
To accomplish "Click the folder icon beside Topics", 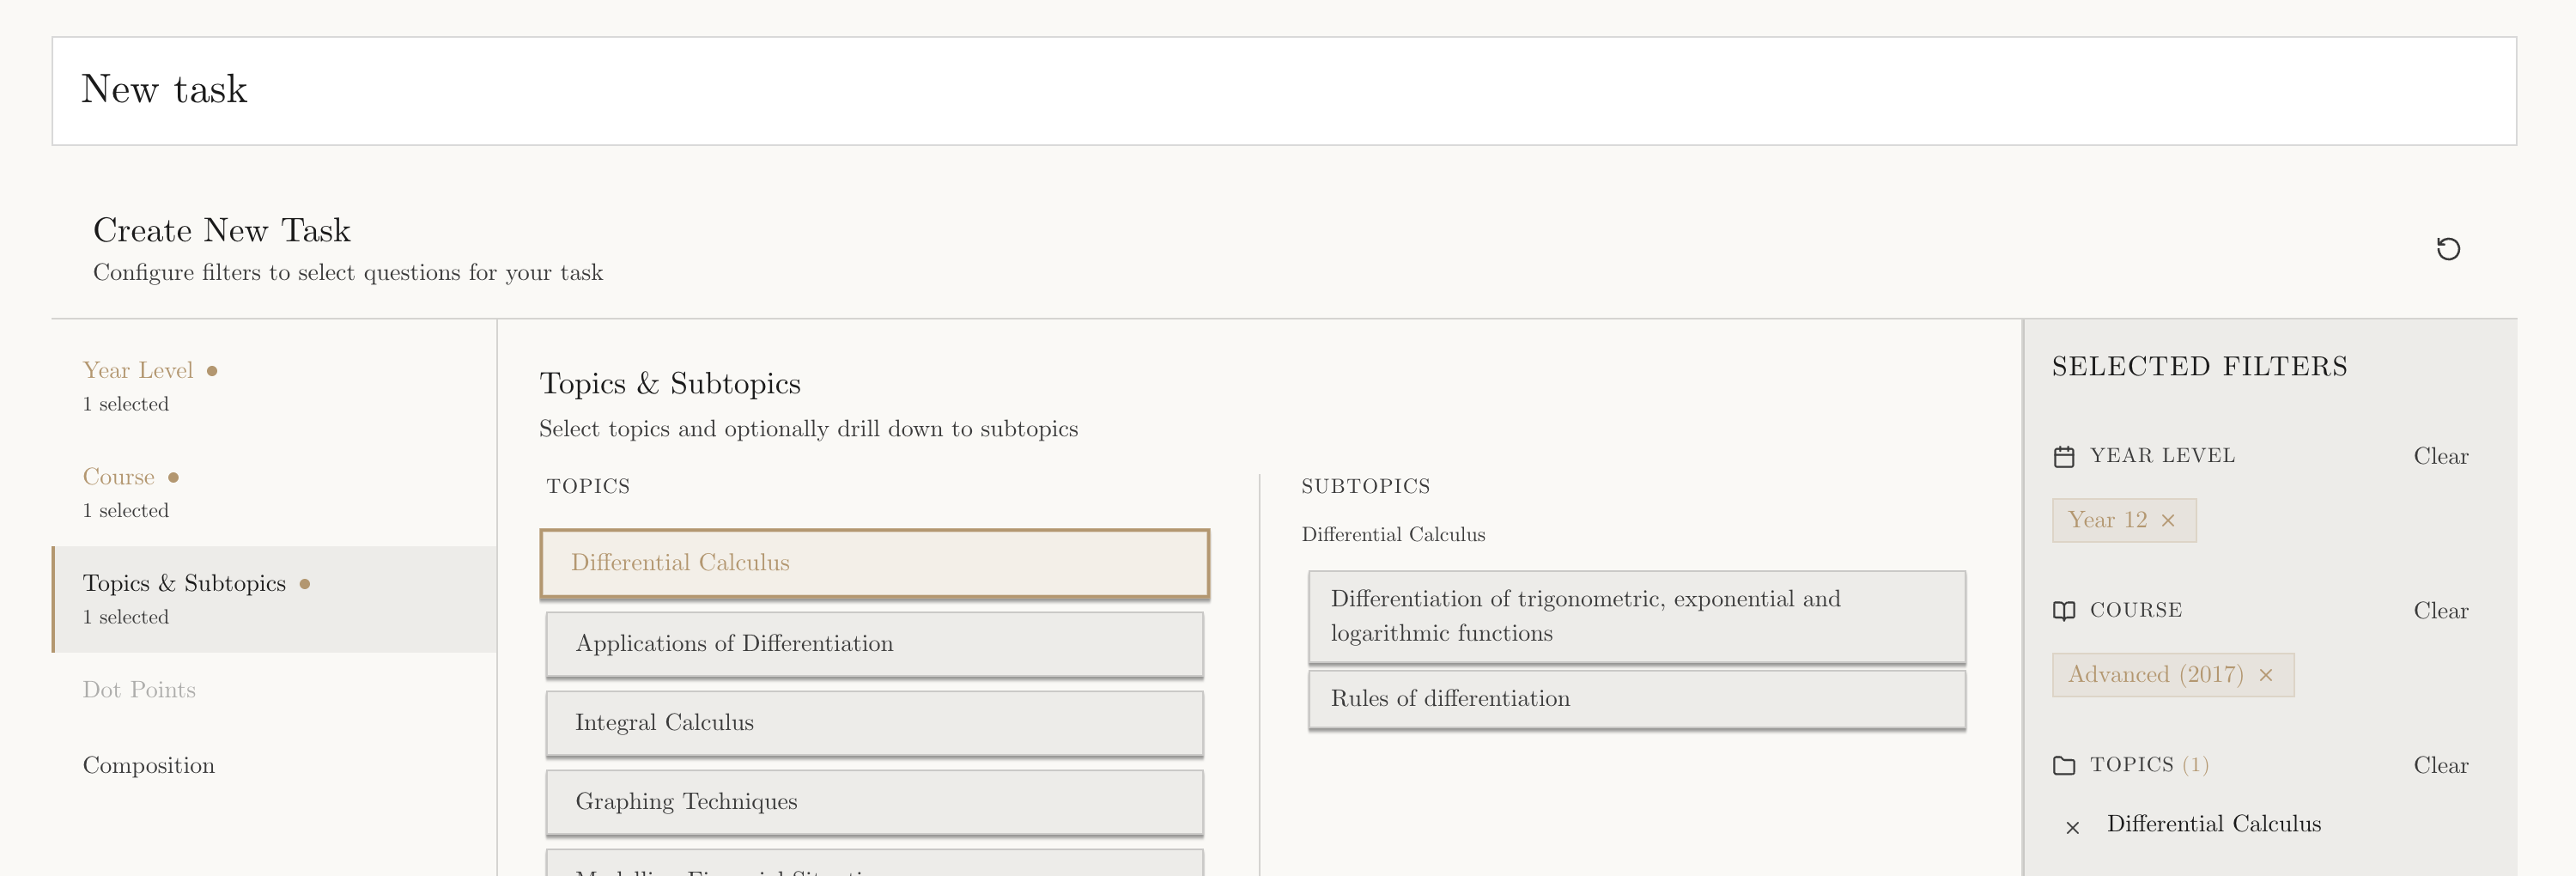I will 2063,765.
